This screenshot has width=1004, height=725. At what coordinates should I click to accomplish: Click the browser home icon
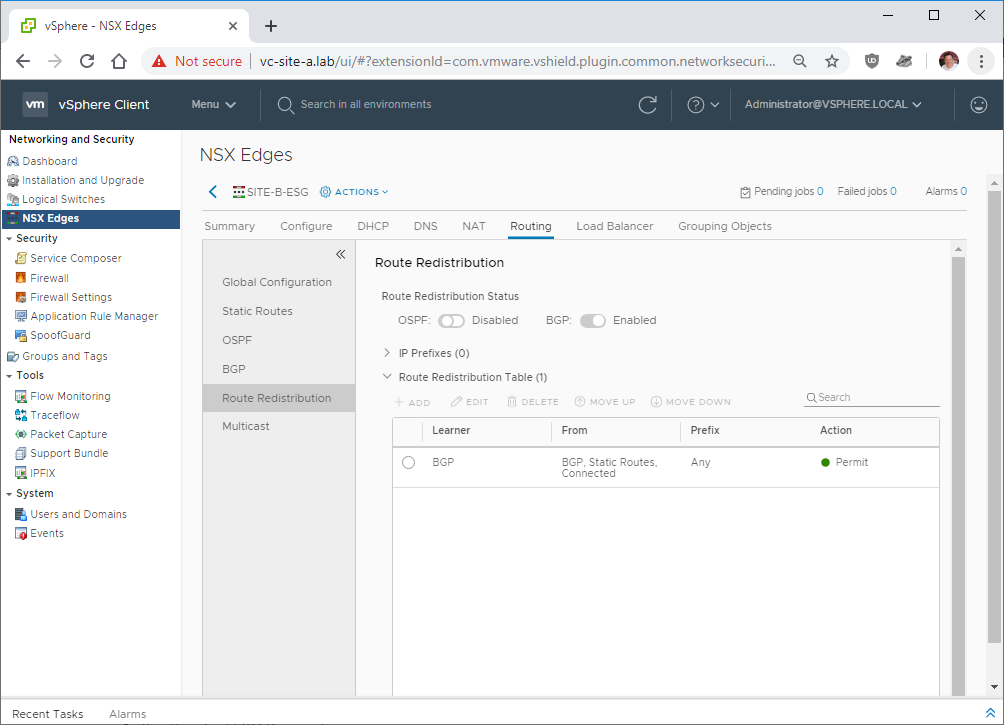(x=118, y=61)
